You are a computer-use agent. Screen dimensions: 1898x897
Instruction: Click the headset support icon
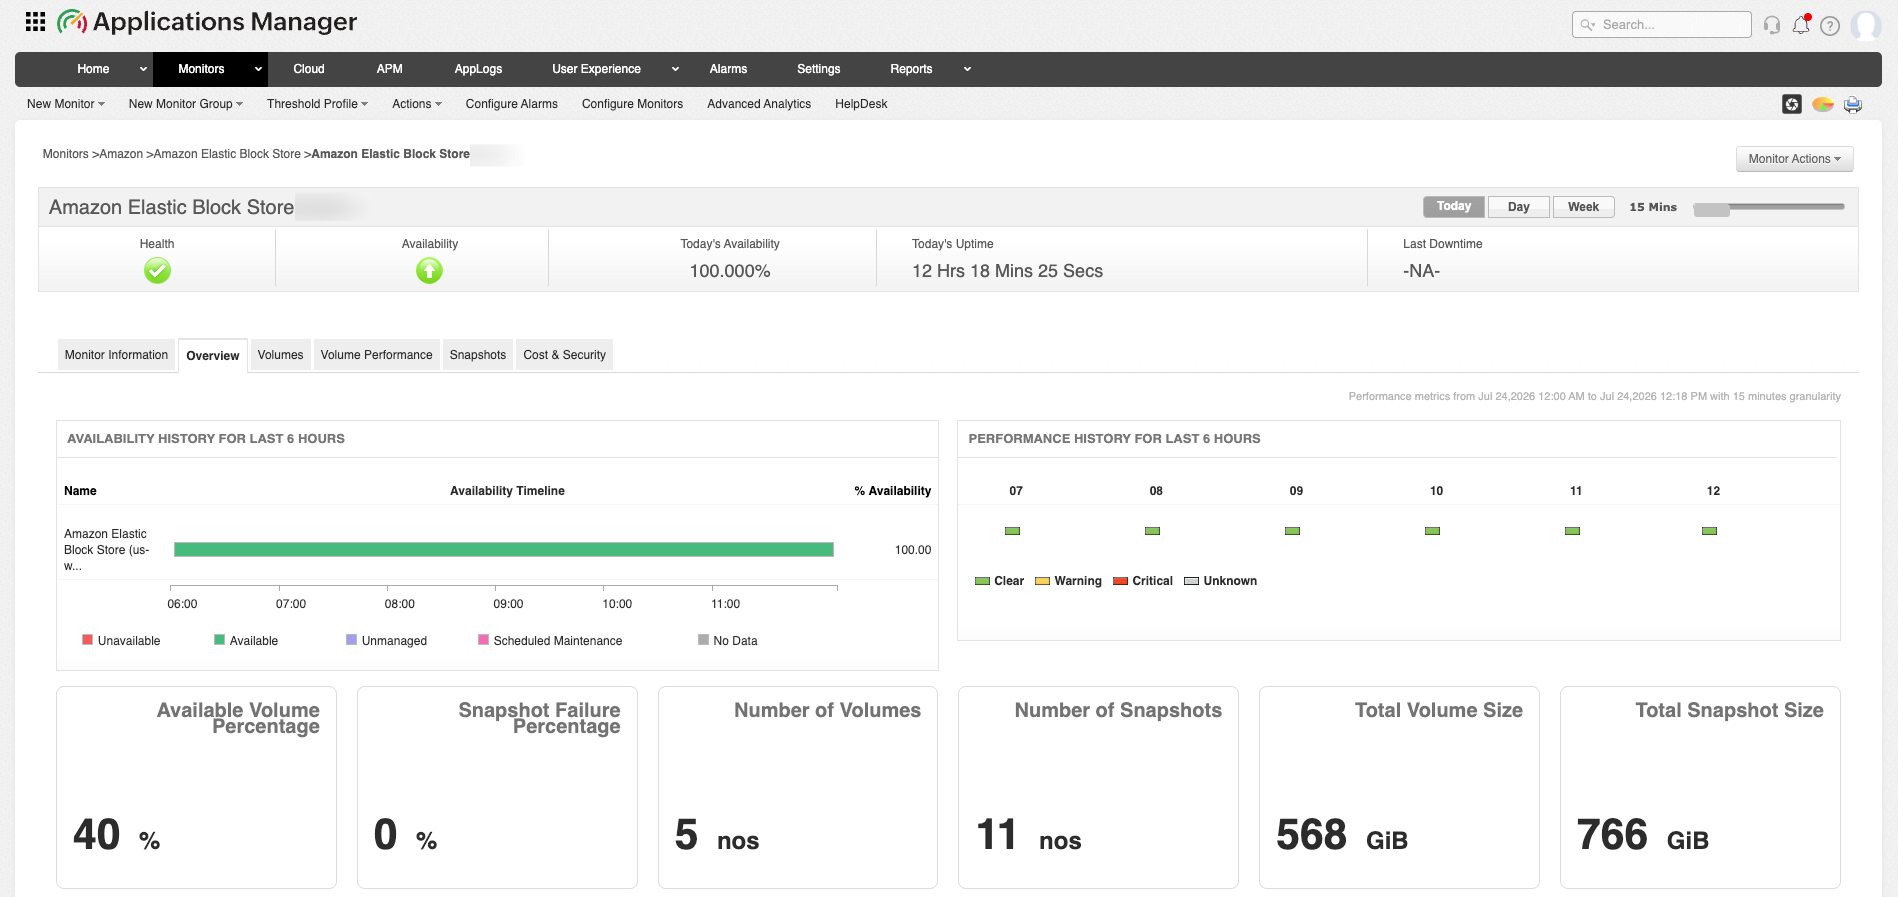[1772, 25]
